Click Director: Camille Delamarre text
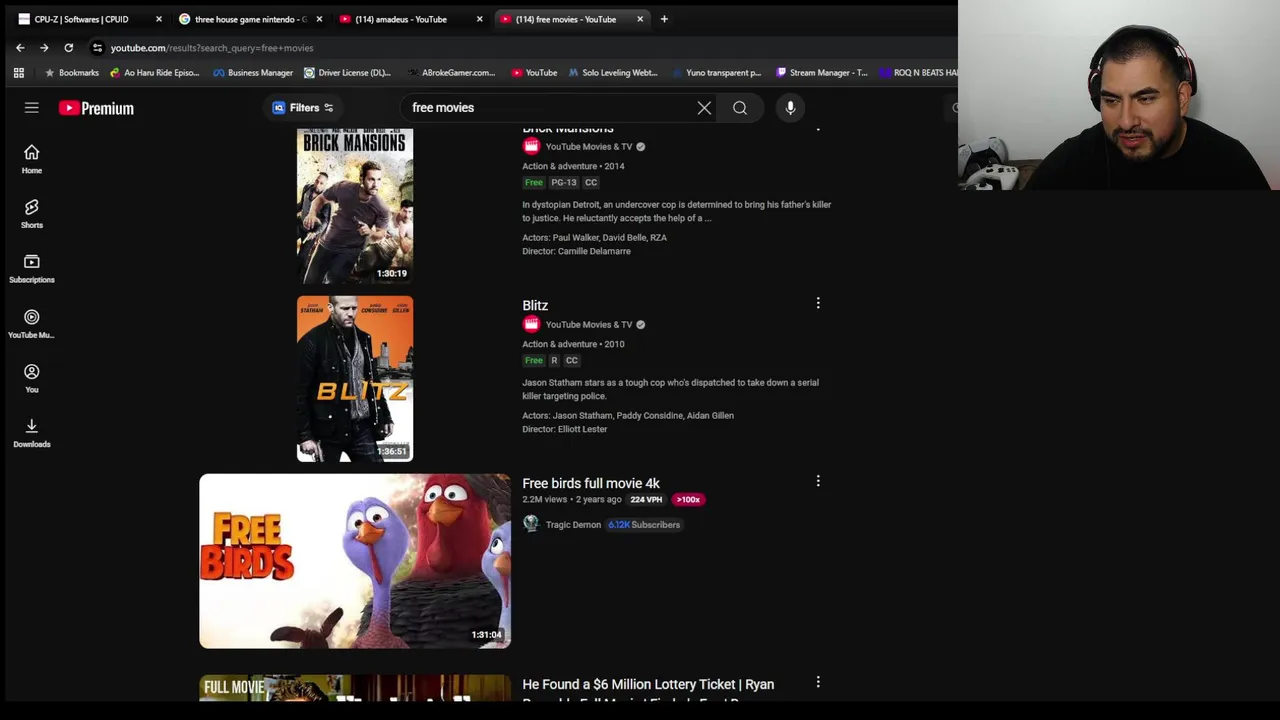Viewport: 1280px width, 720px height. click(x=576, y=251)
